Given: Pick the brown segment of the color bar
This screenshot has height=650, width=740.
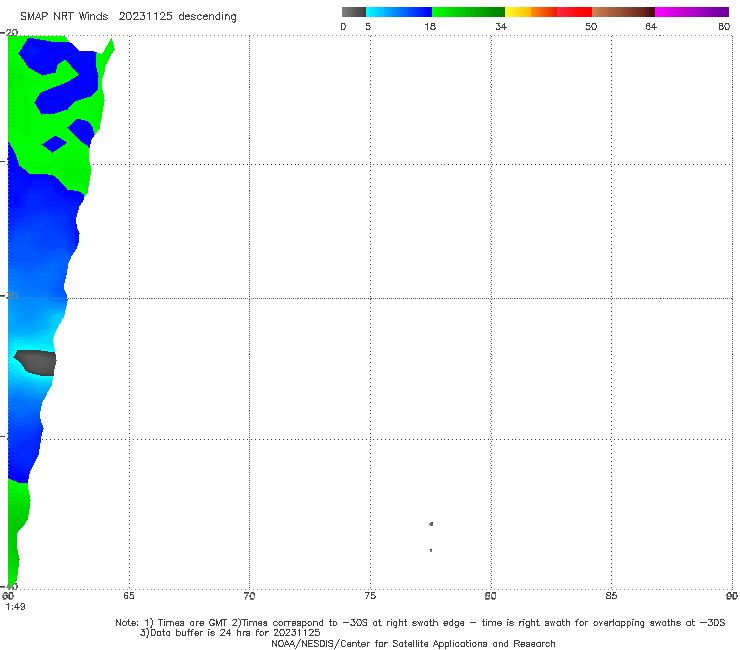Looking at the screenshot, I should [x=623, y=12].
